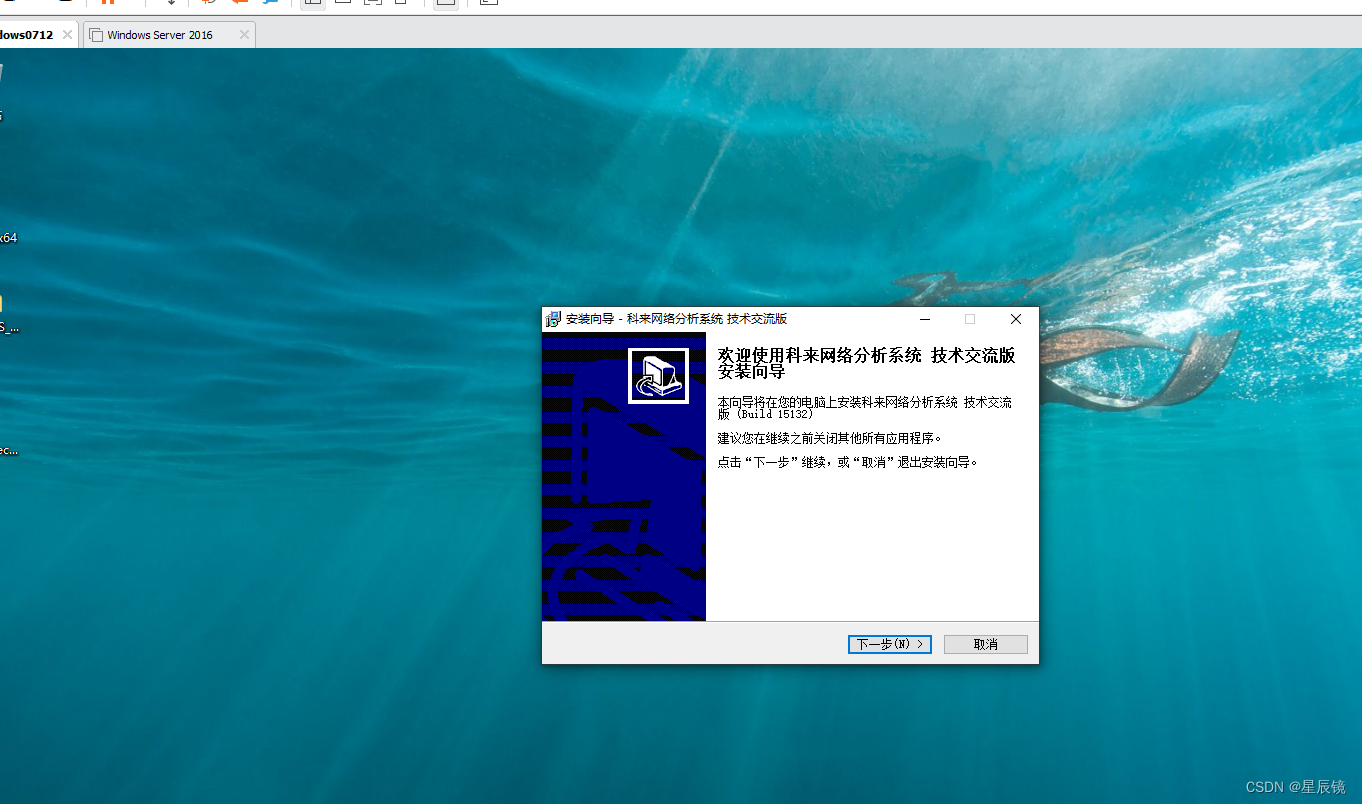Click the 下一步(N) button in the installer
This screenshot has height=804, width=1362.
coord(889,645)
